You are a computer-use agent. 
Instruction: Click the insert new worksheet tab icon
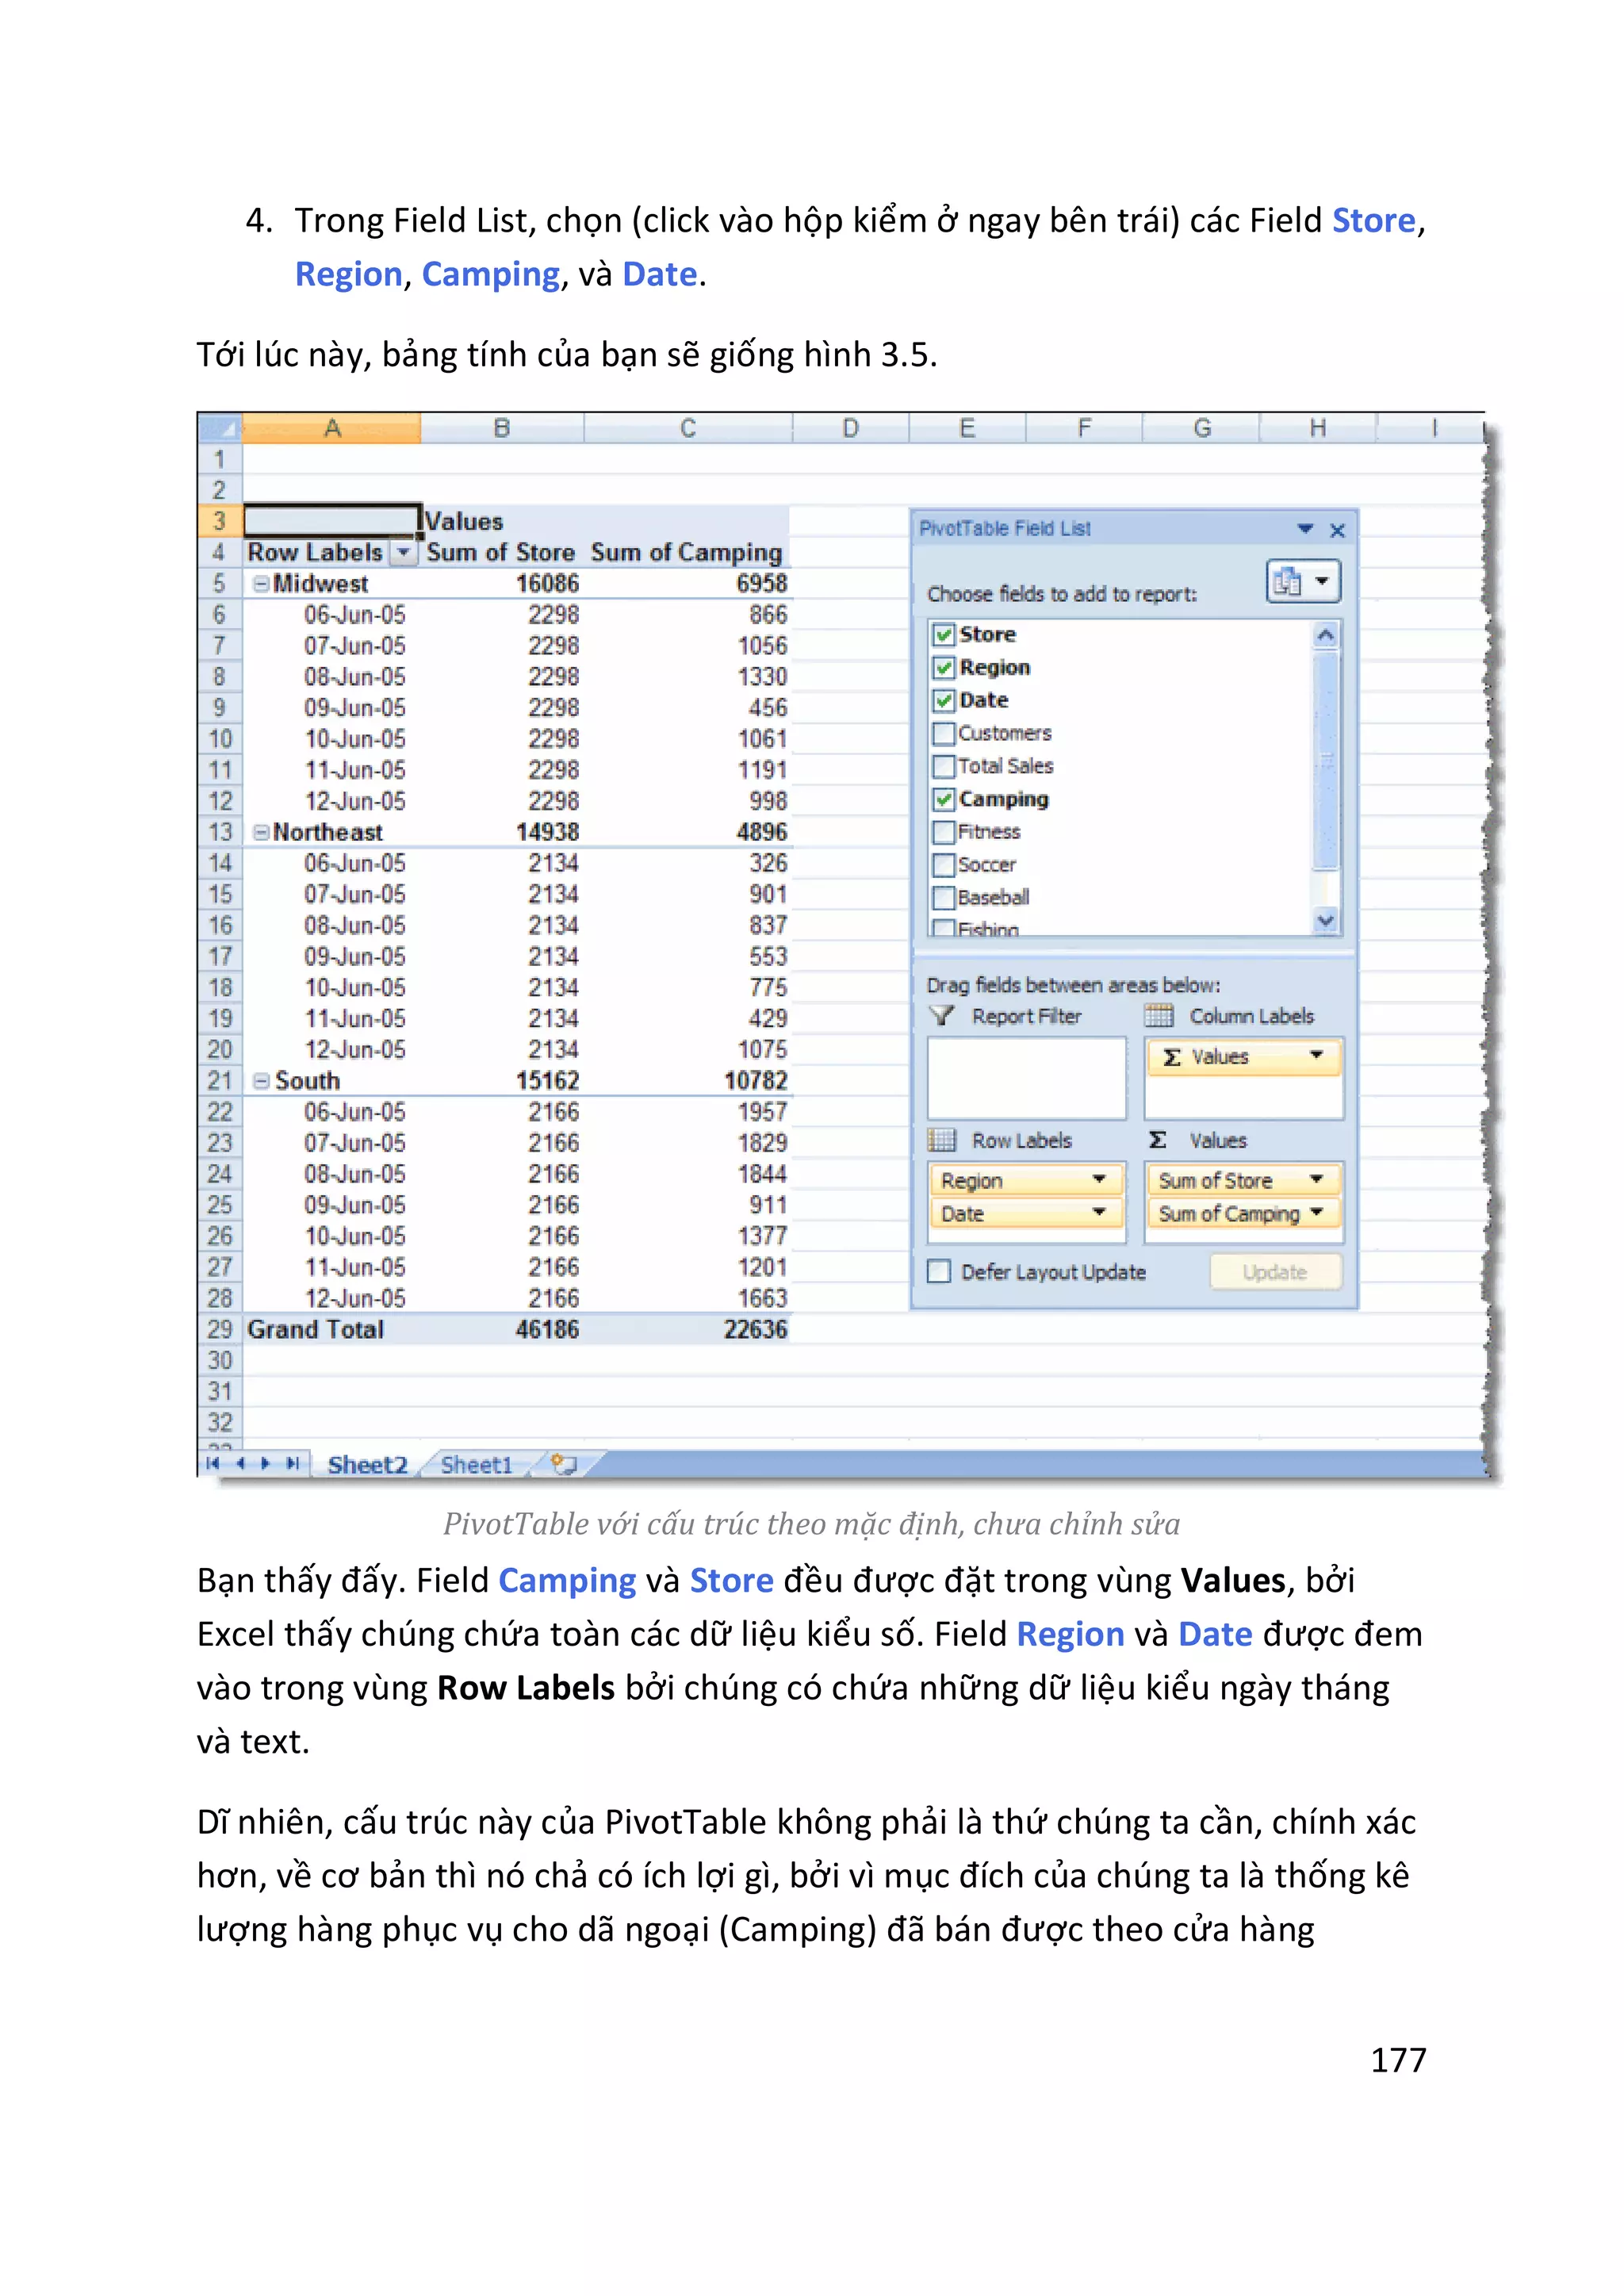tap(564, 1464)
